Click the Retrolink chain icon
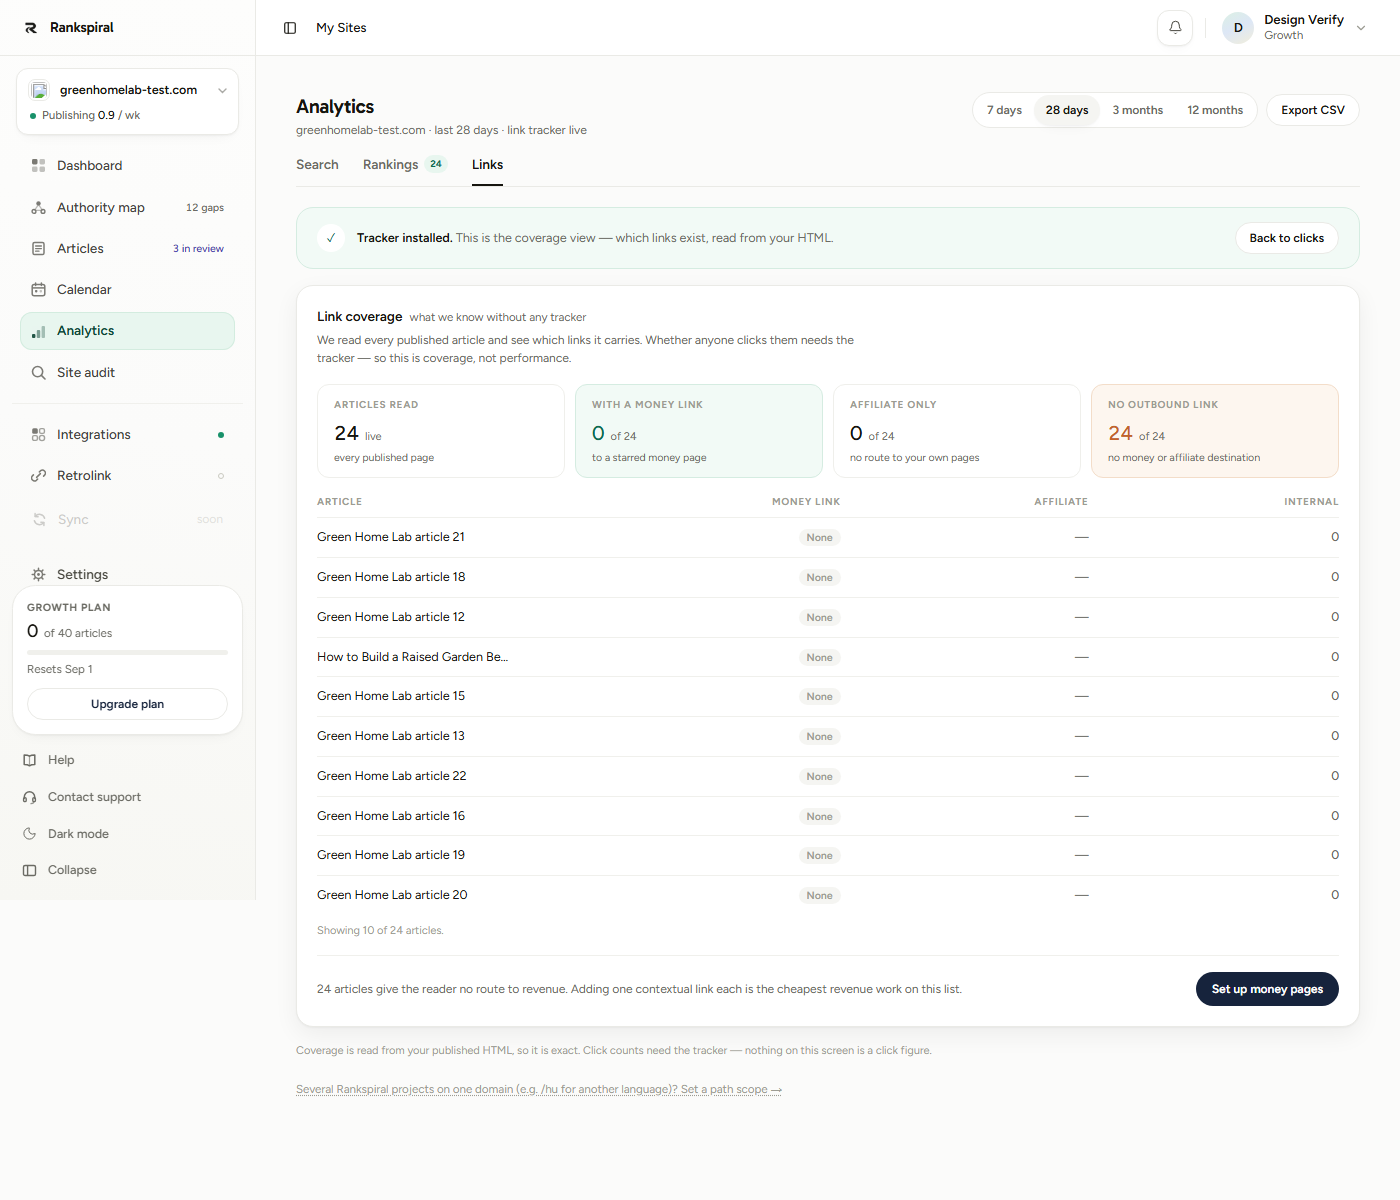 (38, 476)
